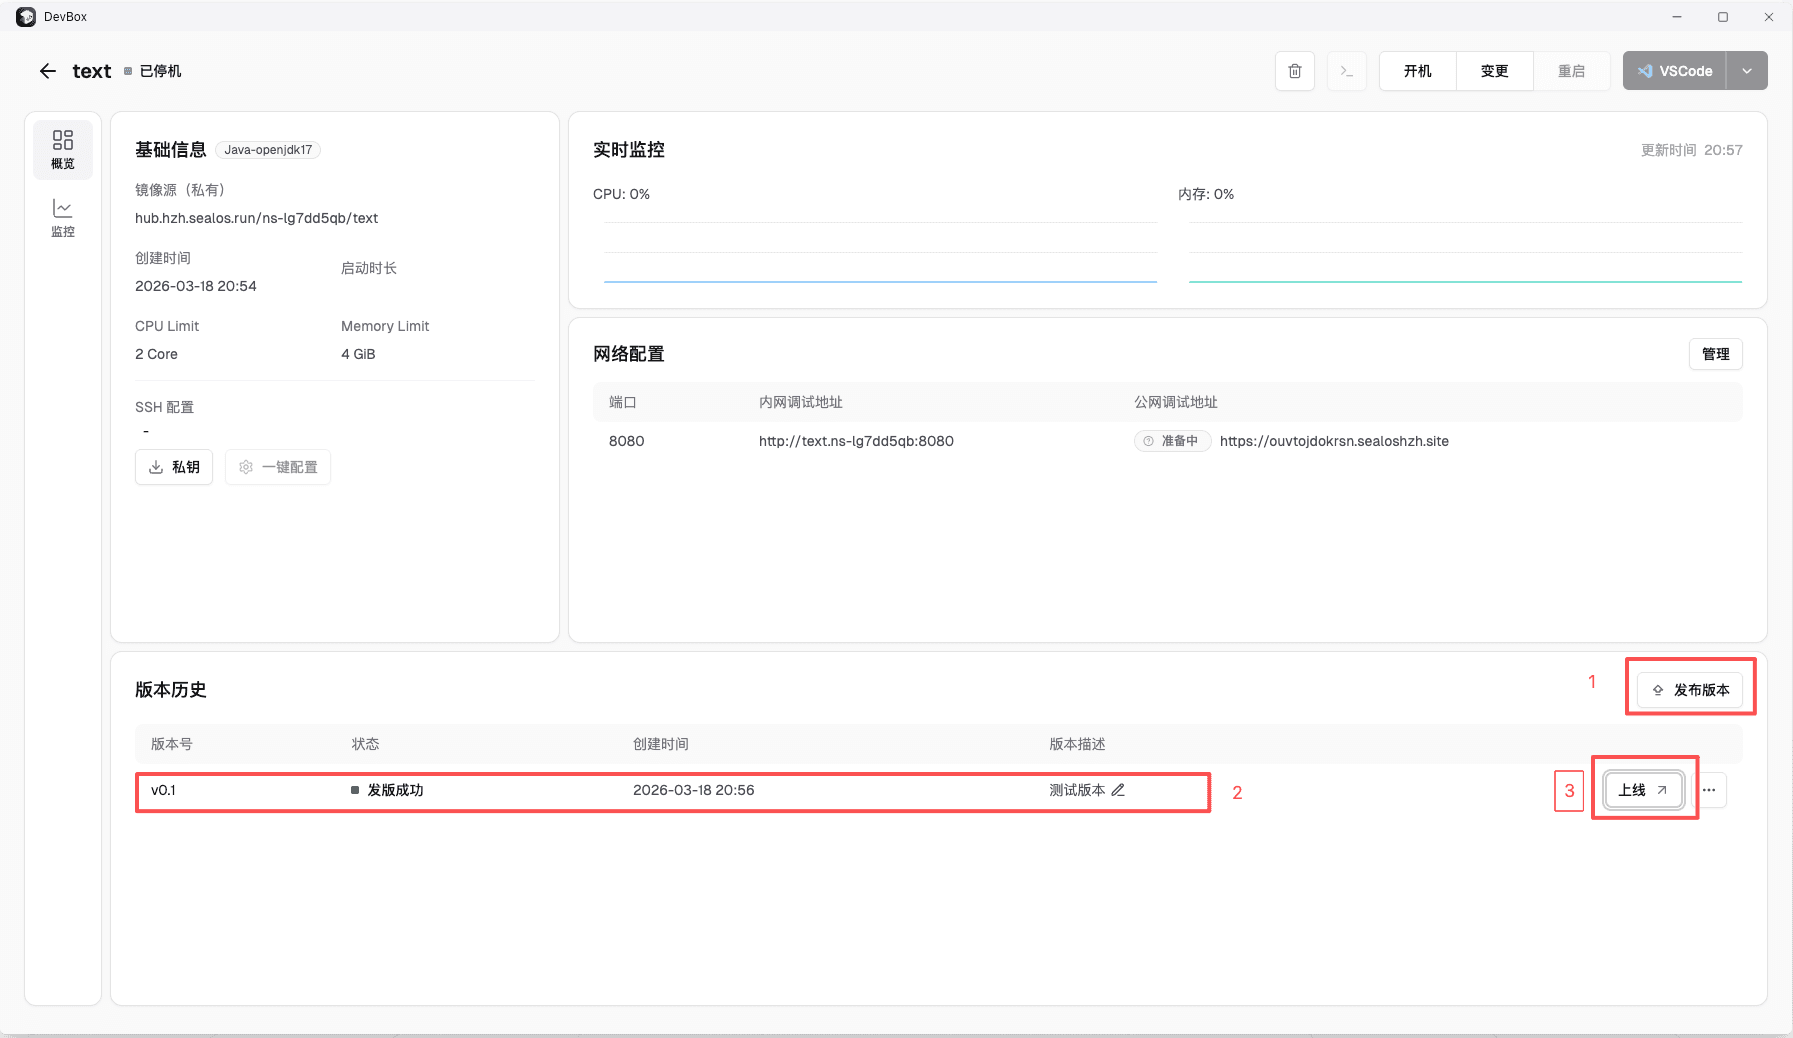The width and height of the screenshot is (1793, 1038).
Task: Download the 私钥 private key
Action: [174, 467]
